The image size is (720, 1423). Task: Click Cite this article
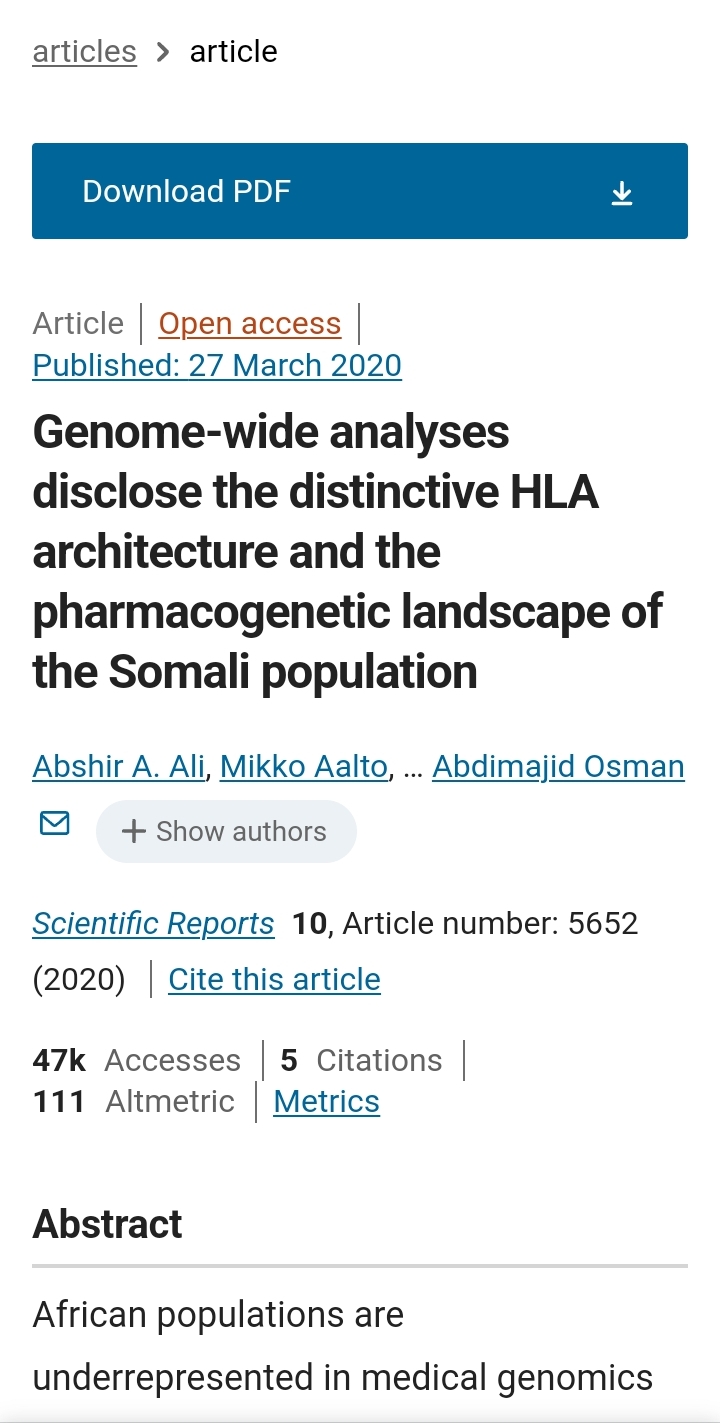274,979
